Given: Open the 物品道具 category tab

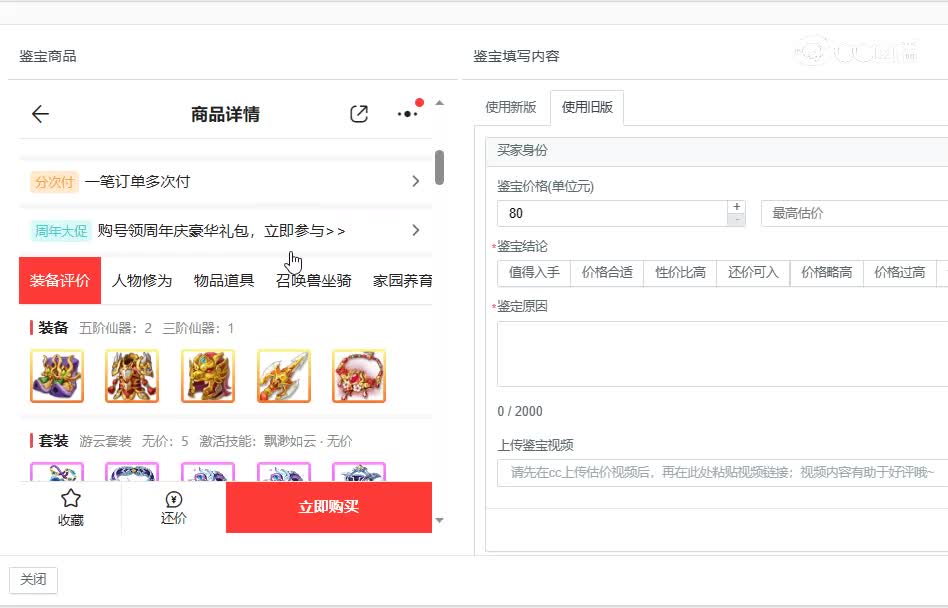Looking at the screenshot, I should tap(224, 280).
